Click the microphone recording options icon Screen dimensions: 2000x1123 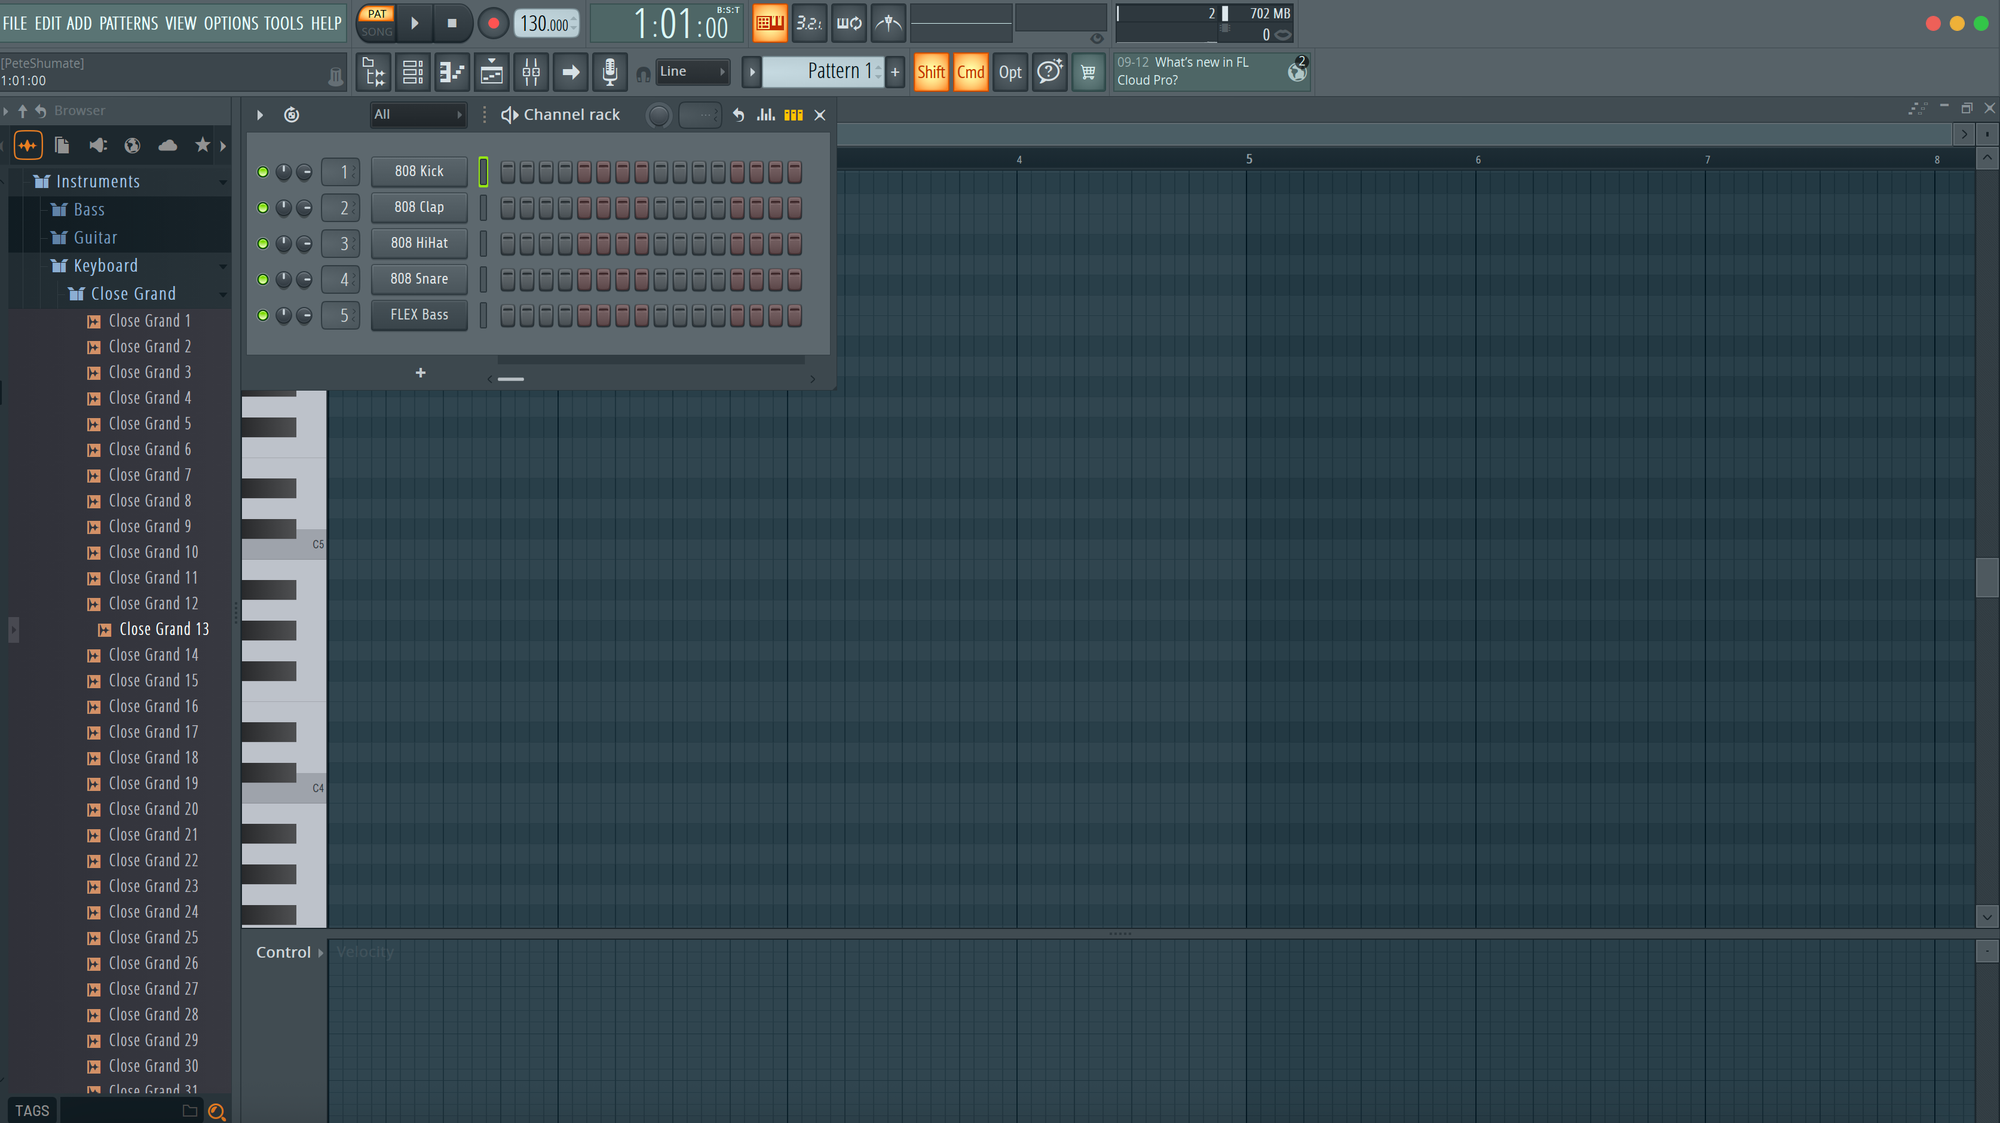click(610, 72)
